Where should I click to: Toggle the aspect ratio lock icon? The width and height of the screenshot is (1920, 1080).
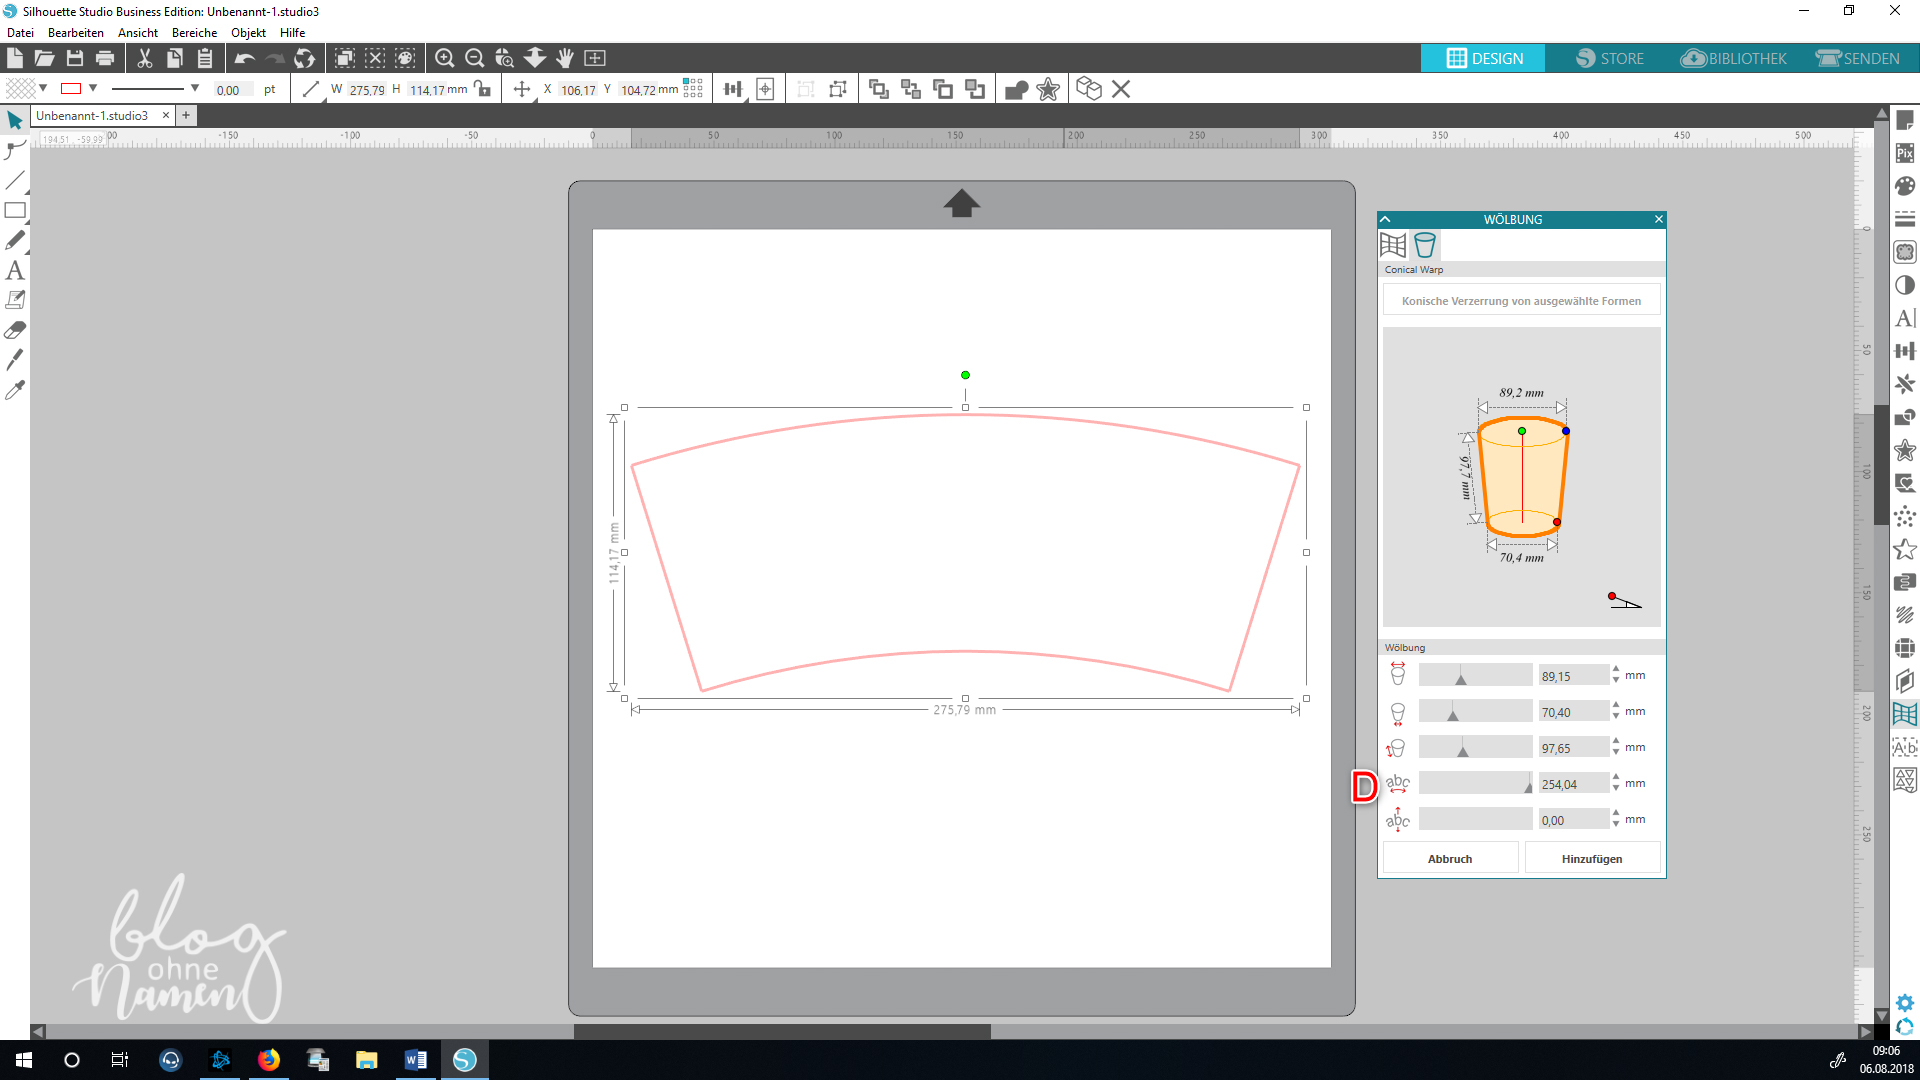point(484,89)
